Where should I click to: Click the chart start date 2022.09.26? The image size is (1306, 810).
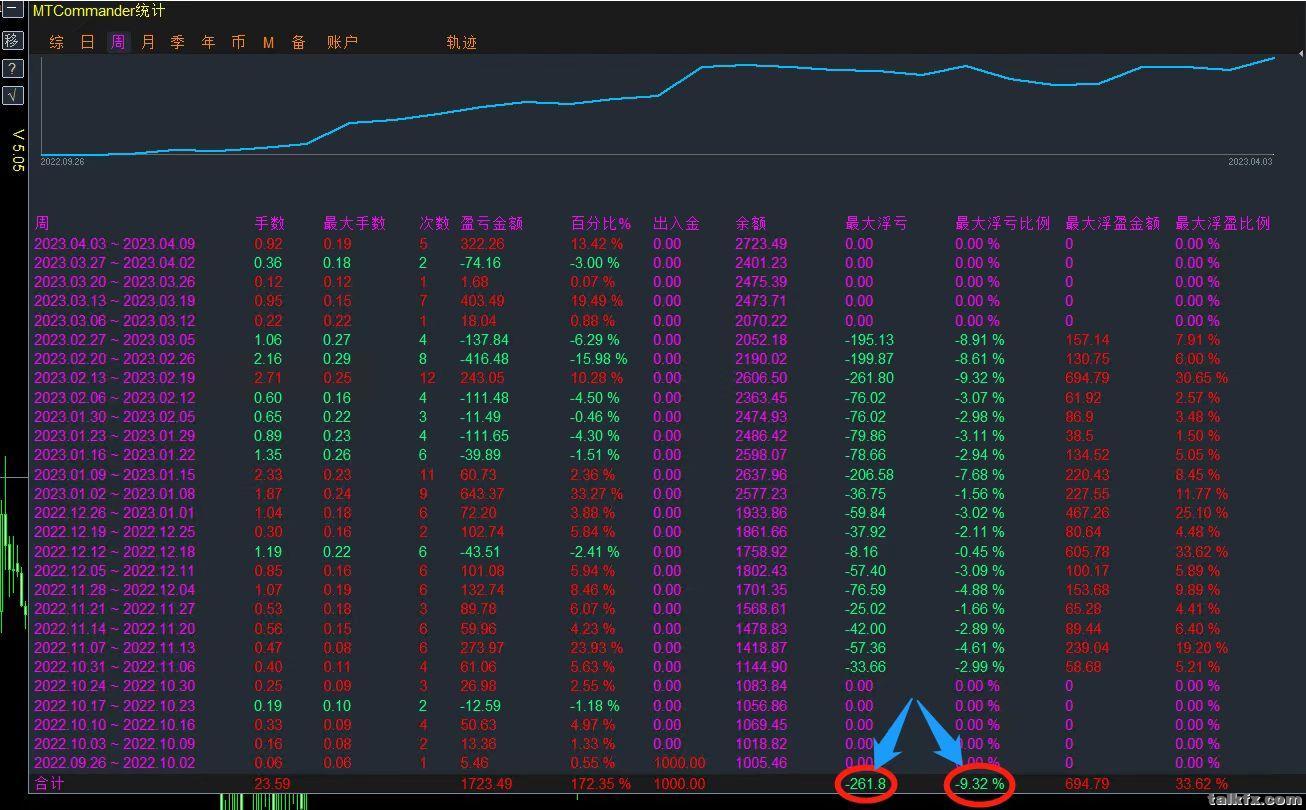click(x=62, y=161)
